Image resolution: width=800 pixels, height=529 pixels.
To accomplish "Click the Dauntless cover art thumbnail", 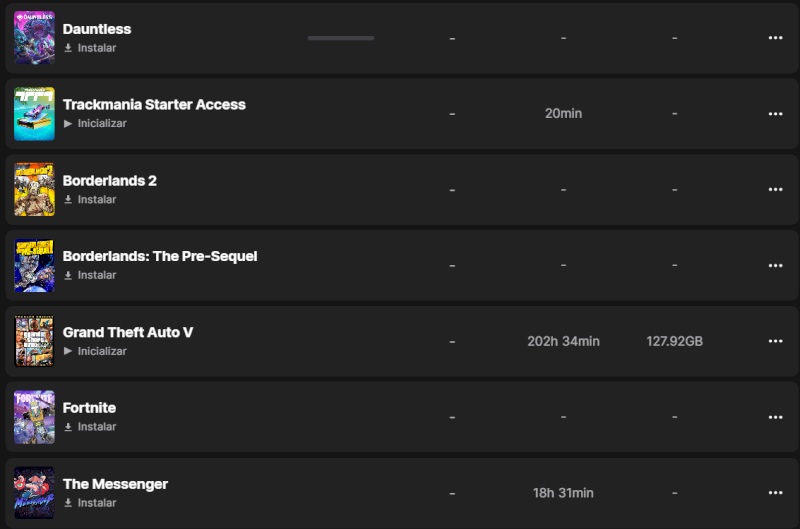I will click(34, 38).
